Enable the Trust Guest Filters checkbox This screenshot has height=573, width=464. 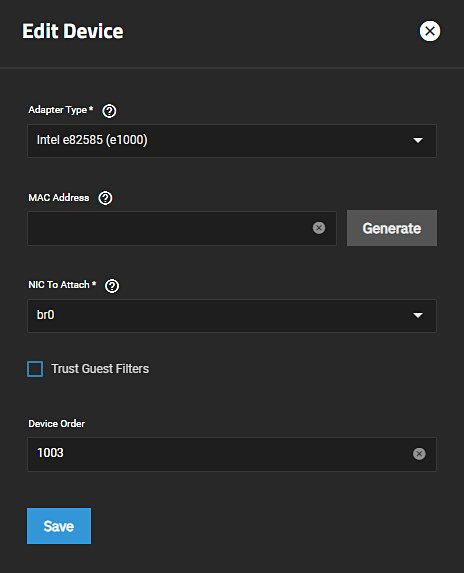(35, 369)
